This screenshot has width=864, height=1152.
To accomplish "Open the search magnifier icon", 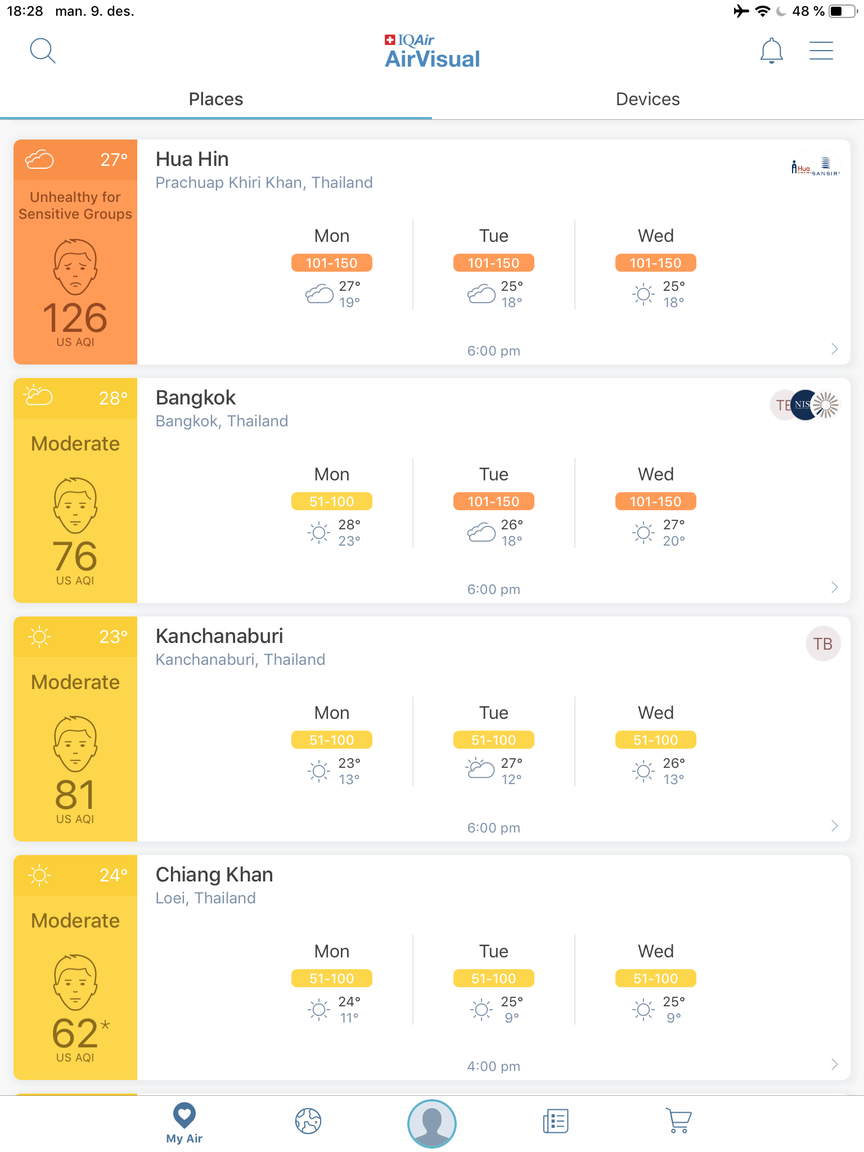I will pos(42,51).
